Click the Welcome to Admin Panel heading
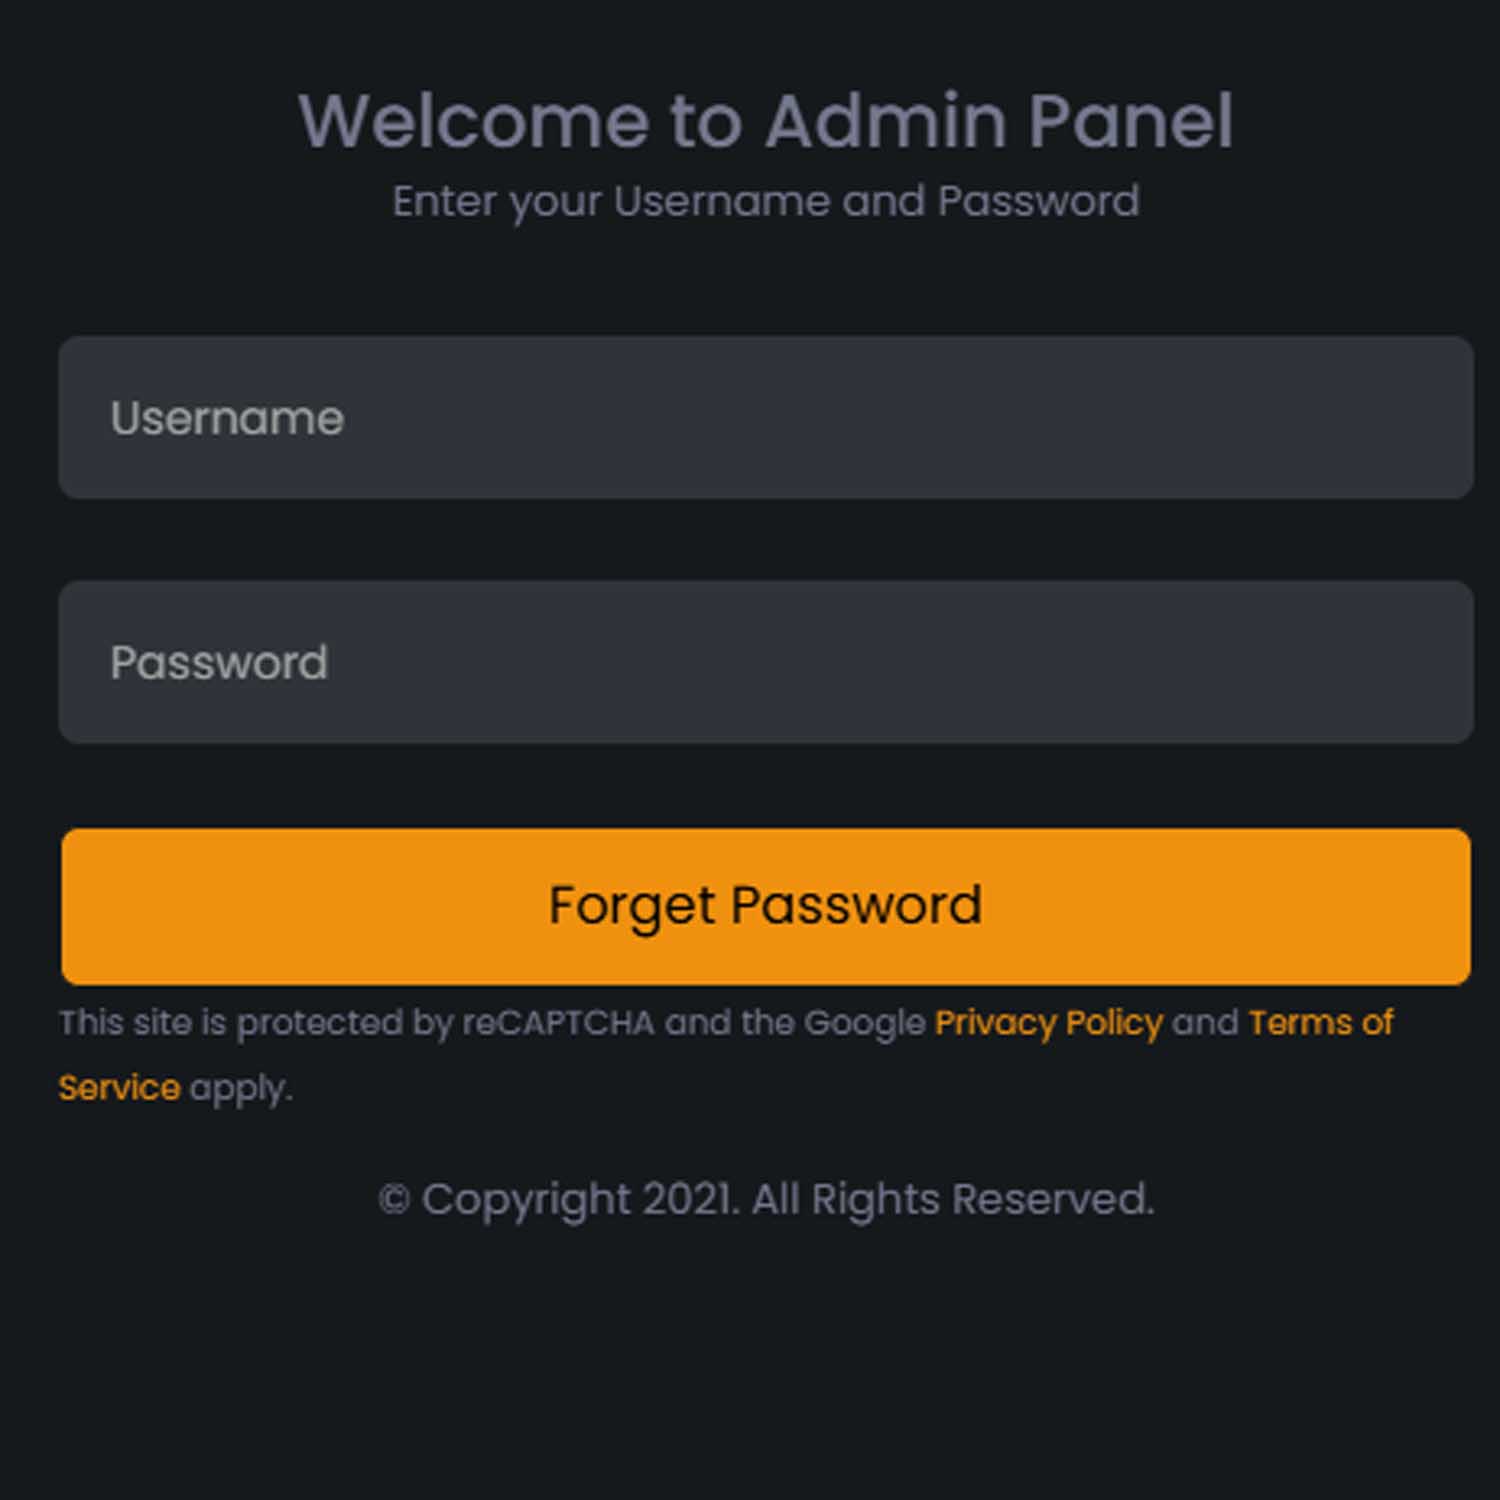 click(766, 120)
